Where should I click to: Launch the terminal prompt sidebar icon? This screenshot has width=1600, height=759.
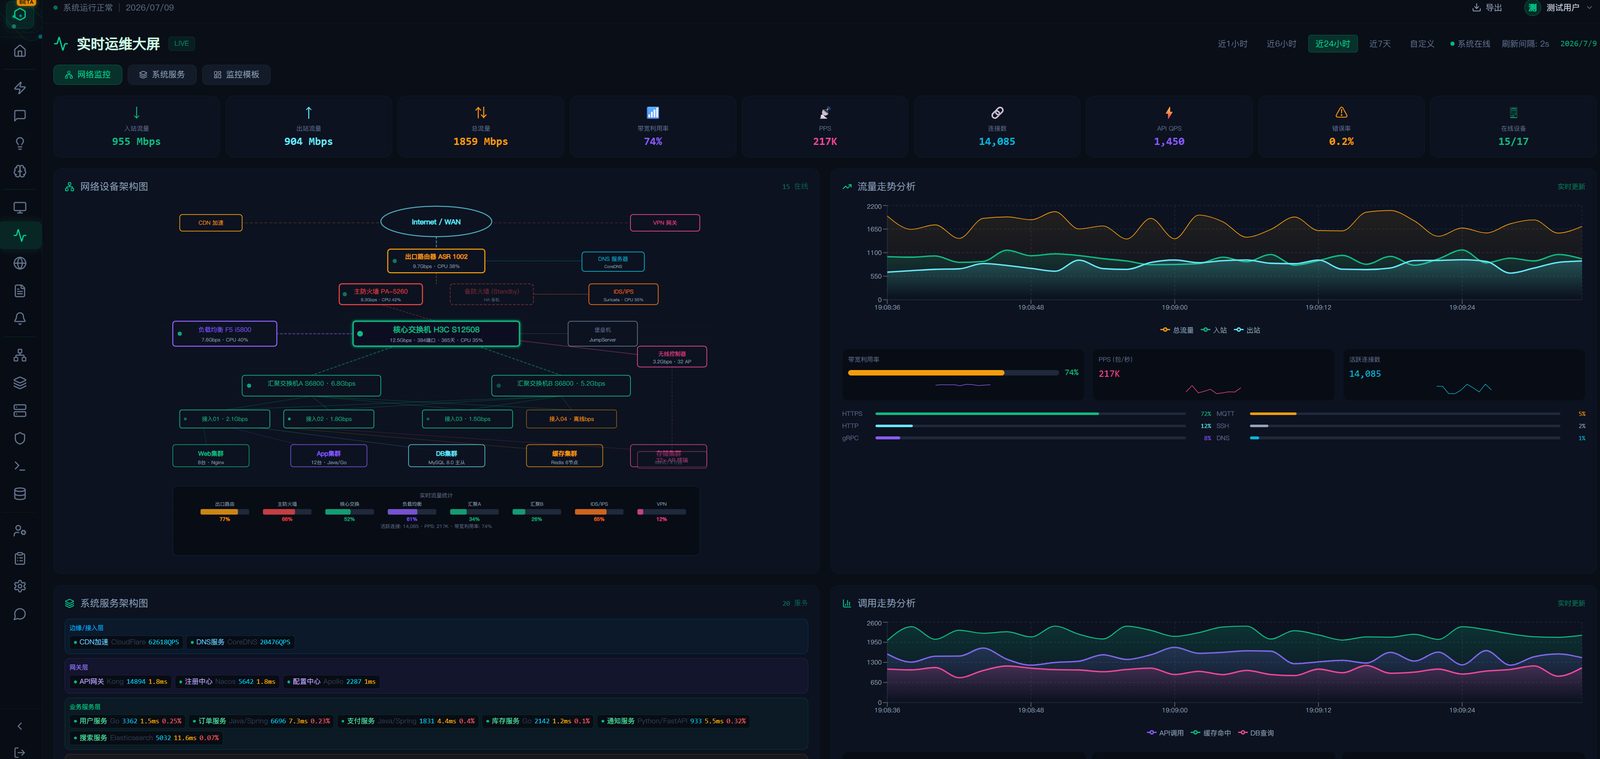coord(20,466)
